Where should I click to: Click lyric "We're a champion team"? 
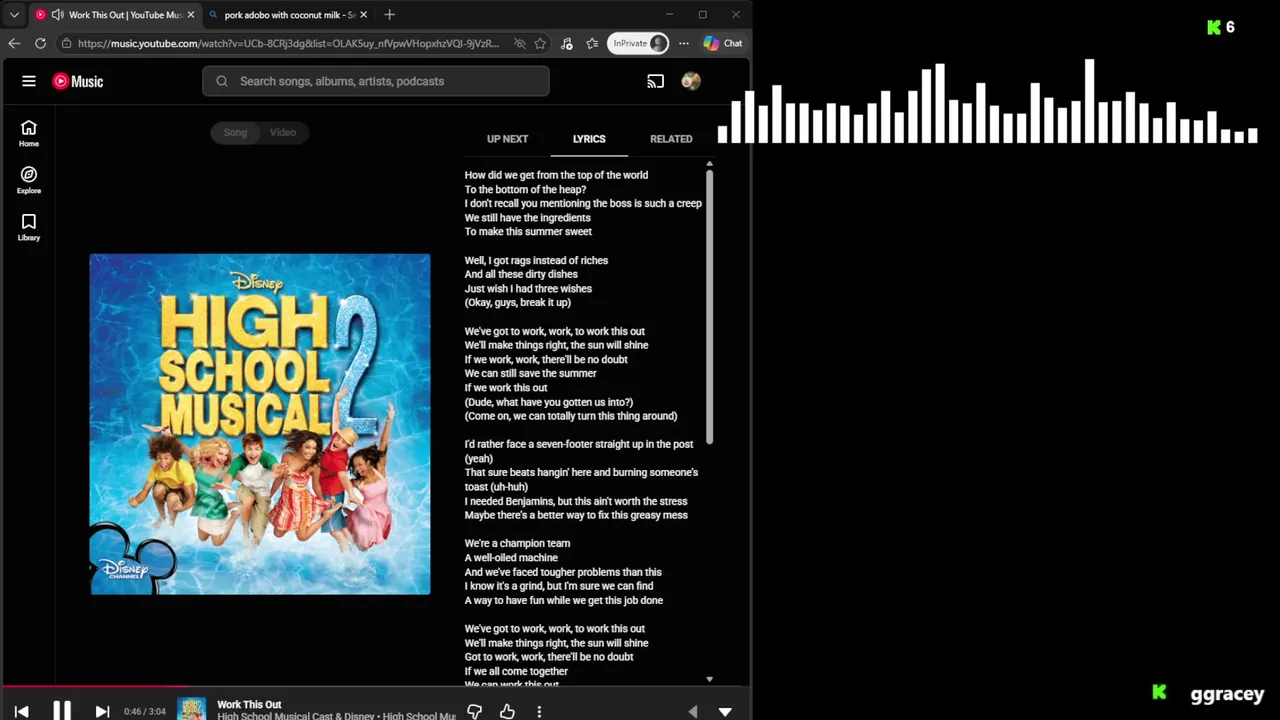pyautogui.click(x=517, y=544)
